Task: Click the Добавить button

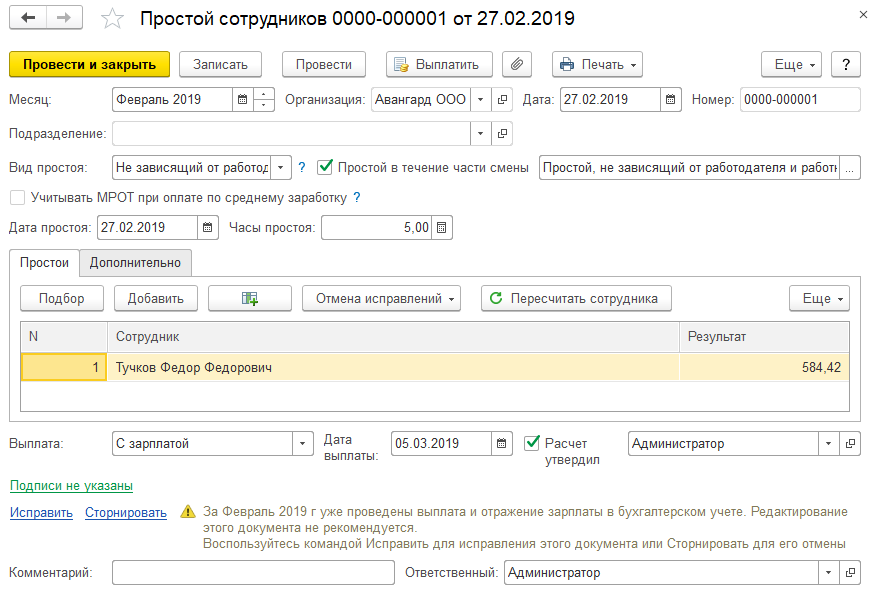Action: coord(155,299)
